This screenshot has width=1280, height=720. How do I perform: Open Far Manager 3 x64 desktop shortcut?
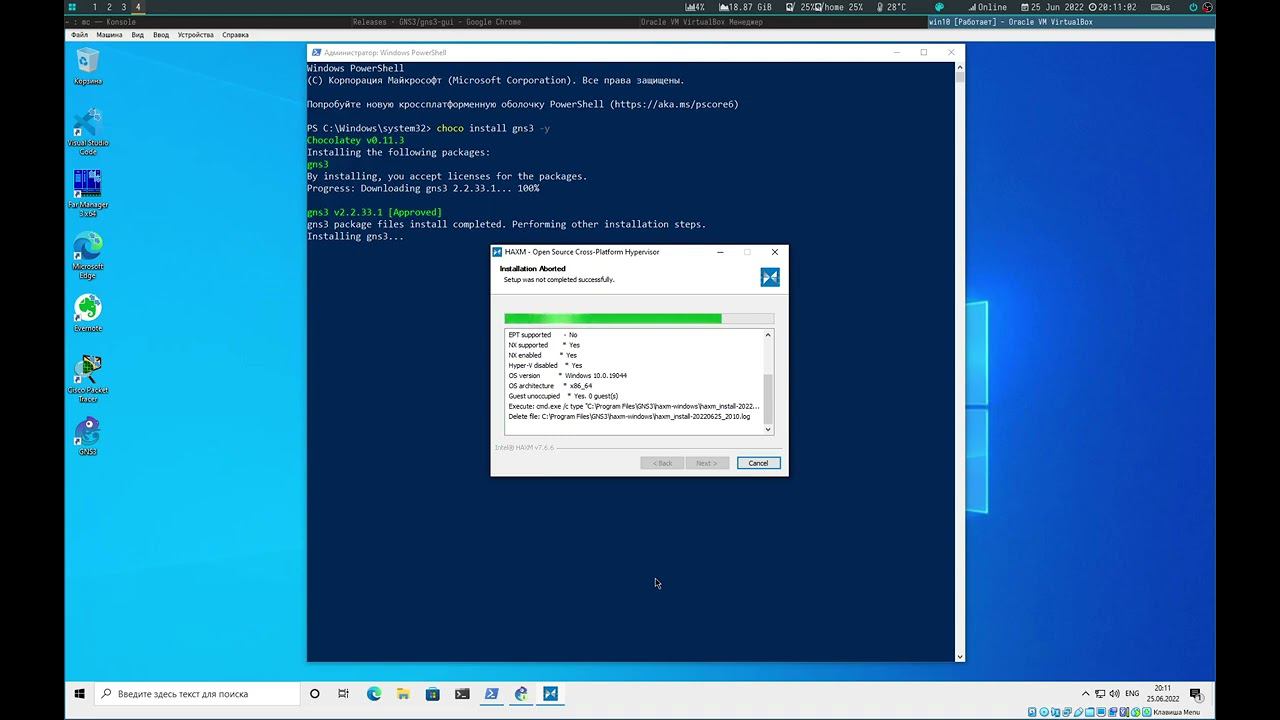(x=88, y=193)
